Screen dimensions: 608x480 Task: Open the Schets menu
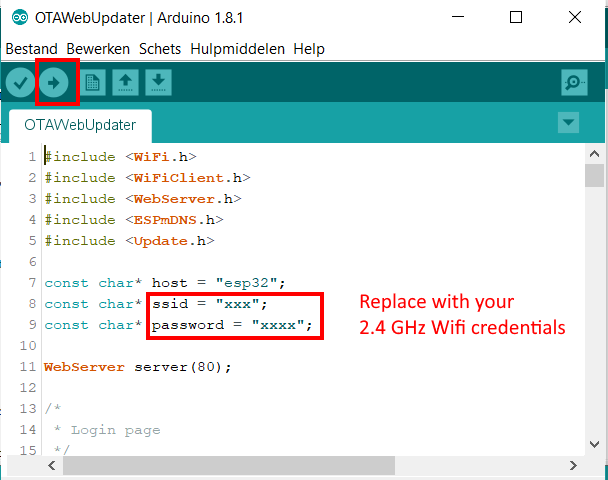pyautogui.click(x=161, y=49)
